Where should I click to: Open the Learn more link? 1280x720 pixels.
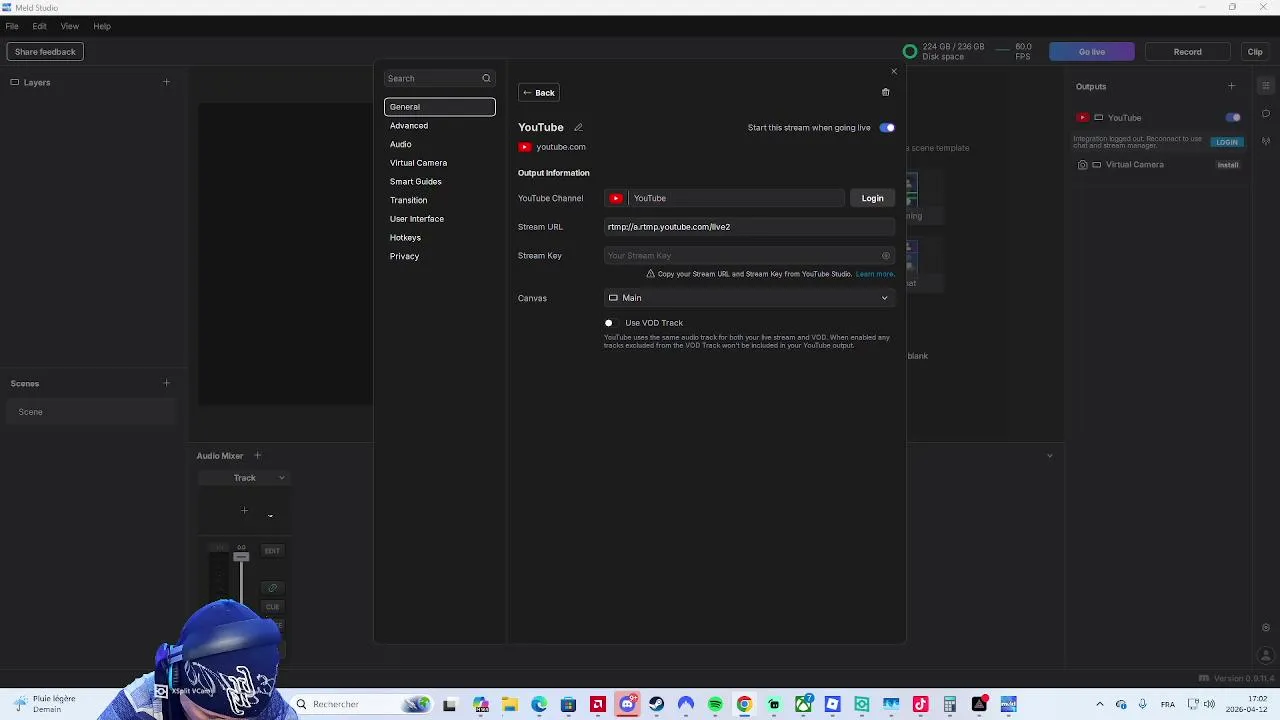(875, 274)
